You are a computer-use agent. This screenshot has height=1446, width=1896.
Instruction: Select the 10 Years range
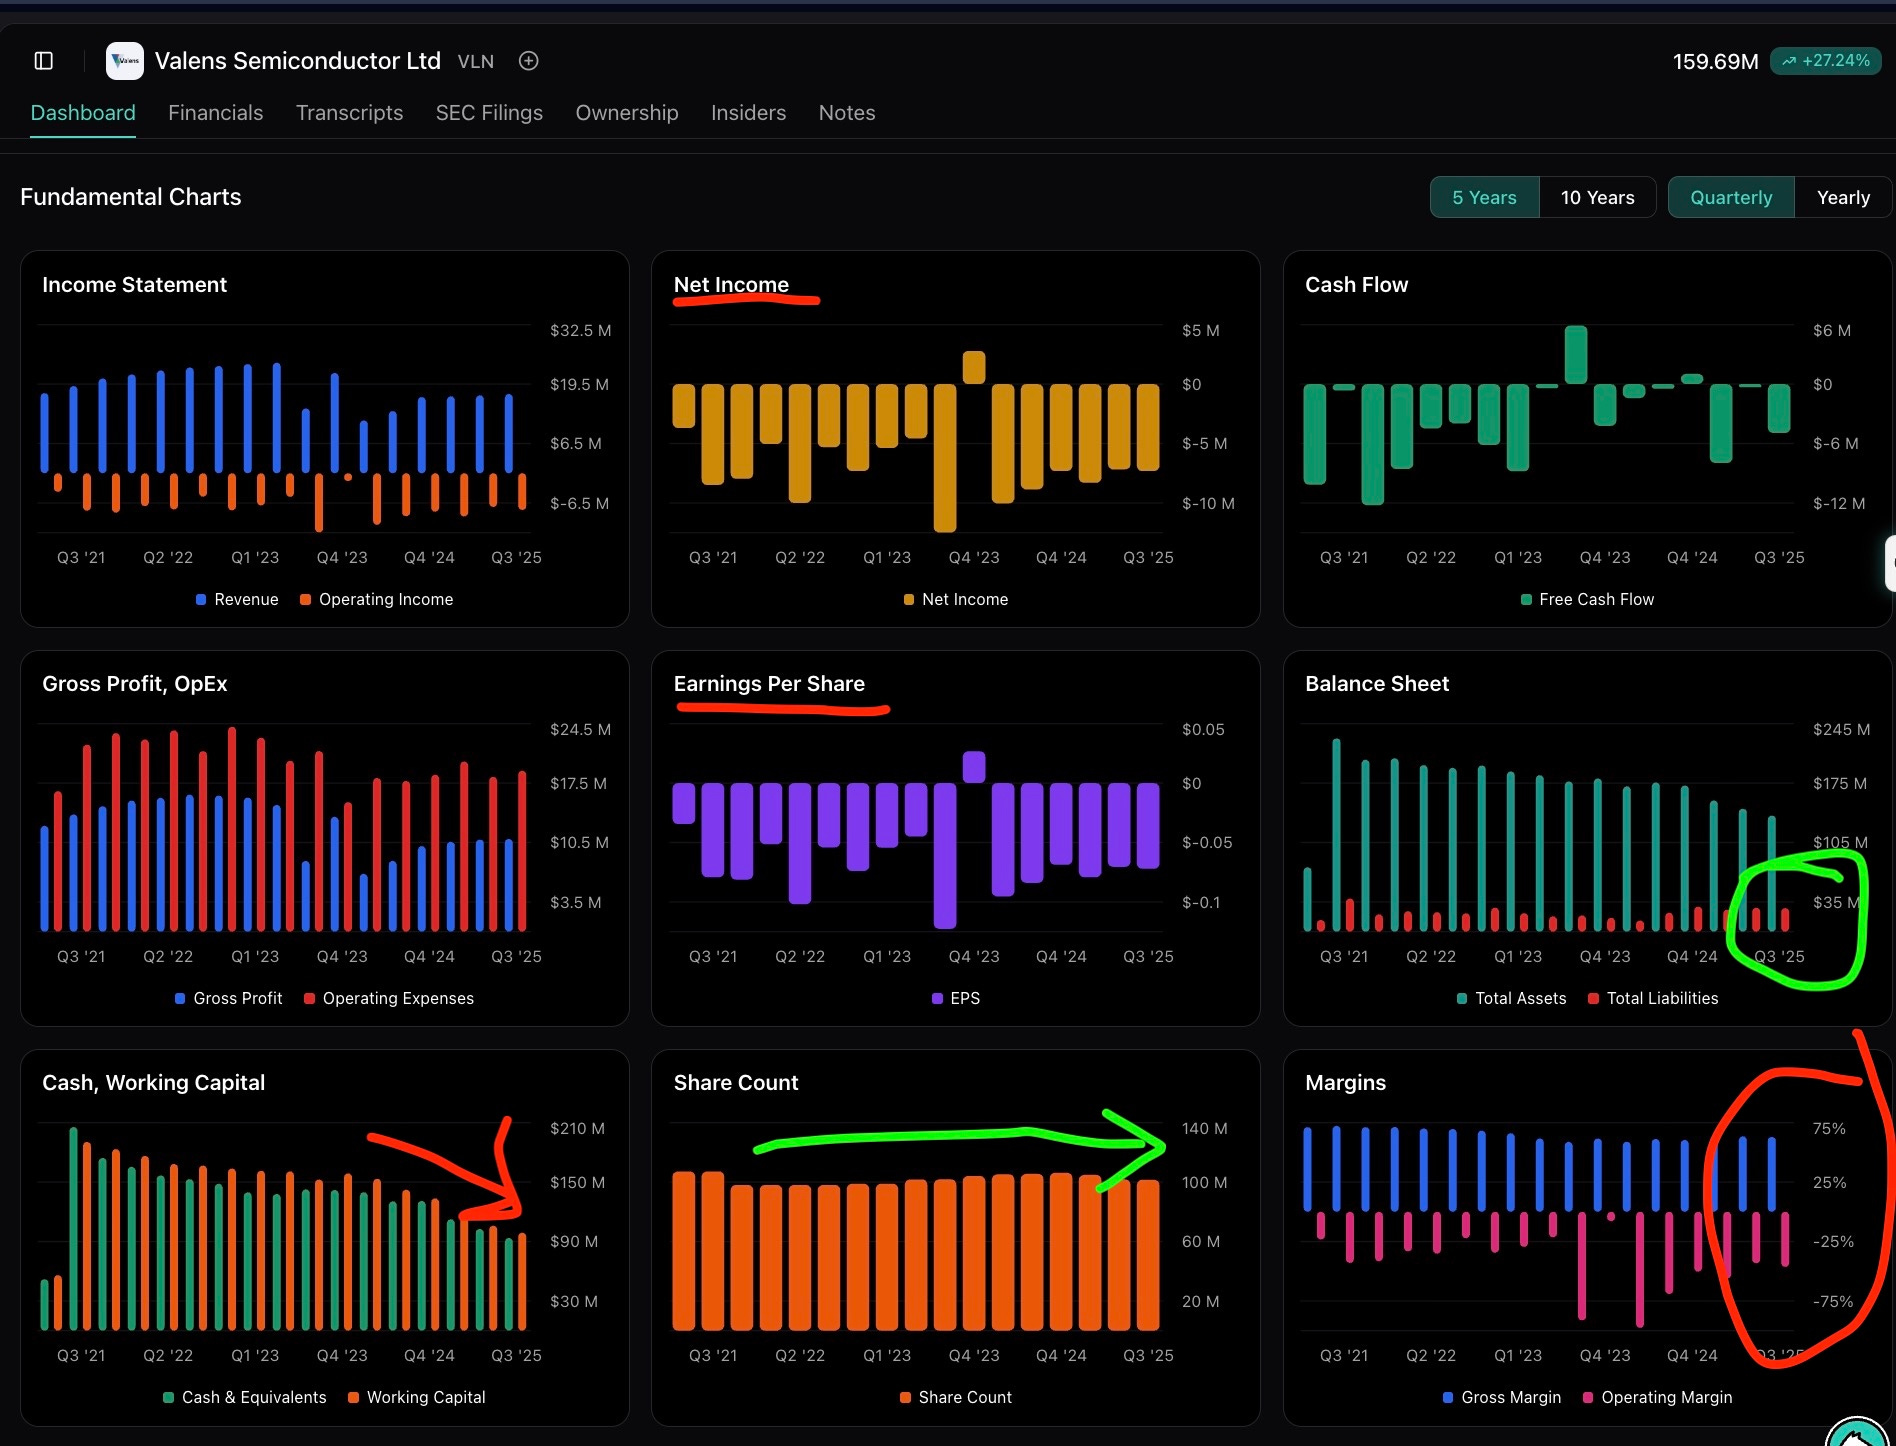[x=1598, y=197]
